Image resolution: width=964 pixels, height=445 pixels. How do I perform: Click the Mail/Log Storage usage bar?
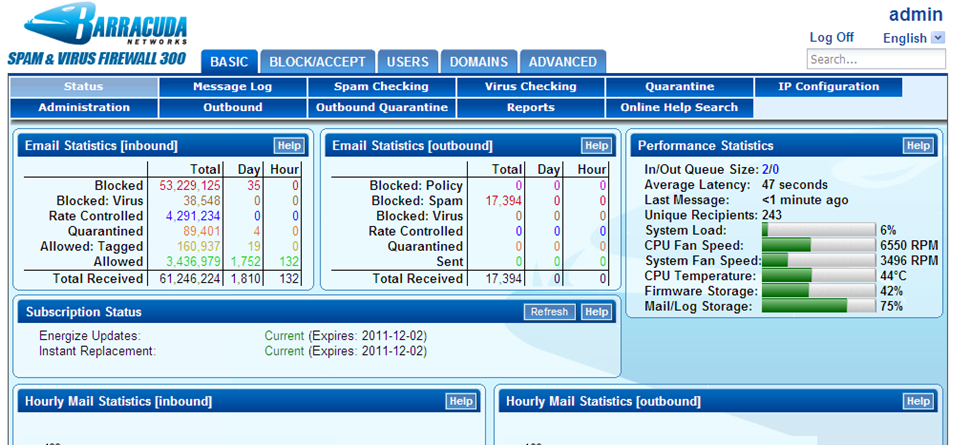(818, 306)
